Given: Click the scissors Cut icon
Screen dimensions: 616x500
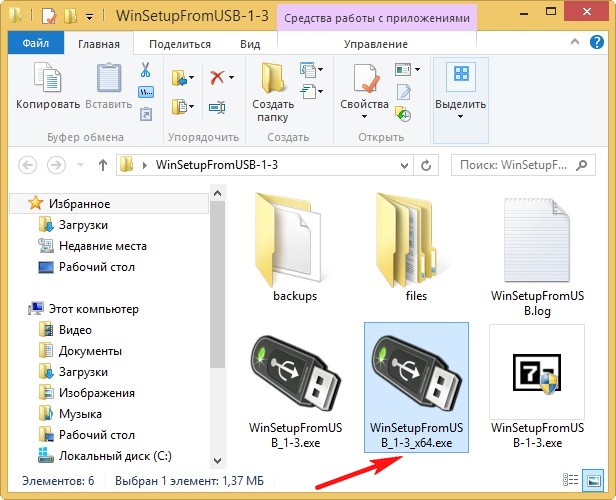Looking at the screenshot, I should coord(146,71).
